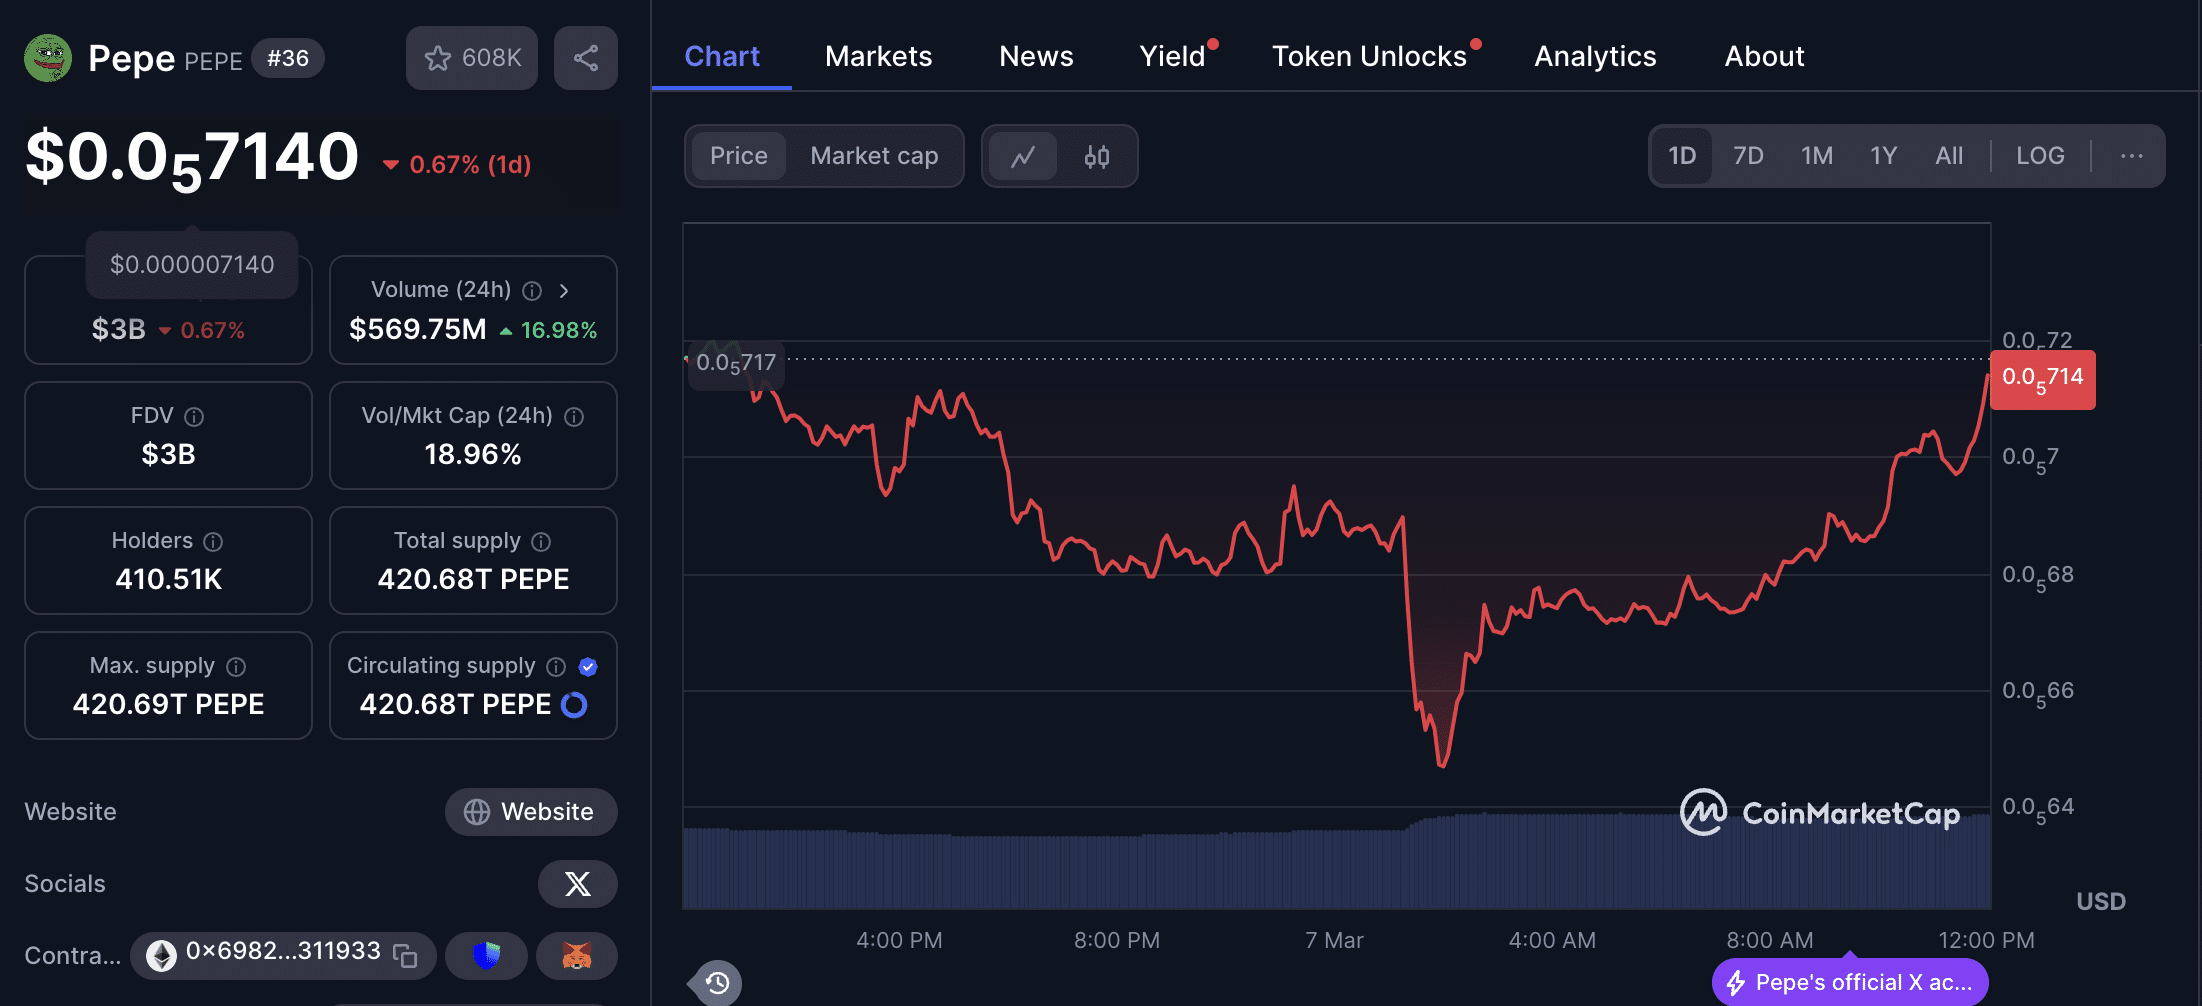The image size is (2202, 1006).
Task: Visit Pepe's Website button
Action: click(x=531, y=812)
